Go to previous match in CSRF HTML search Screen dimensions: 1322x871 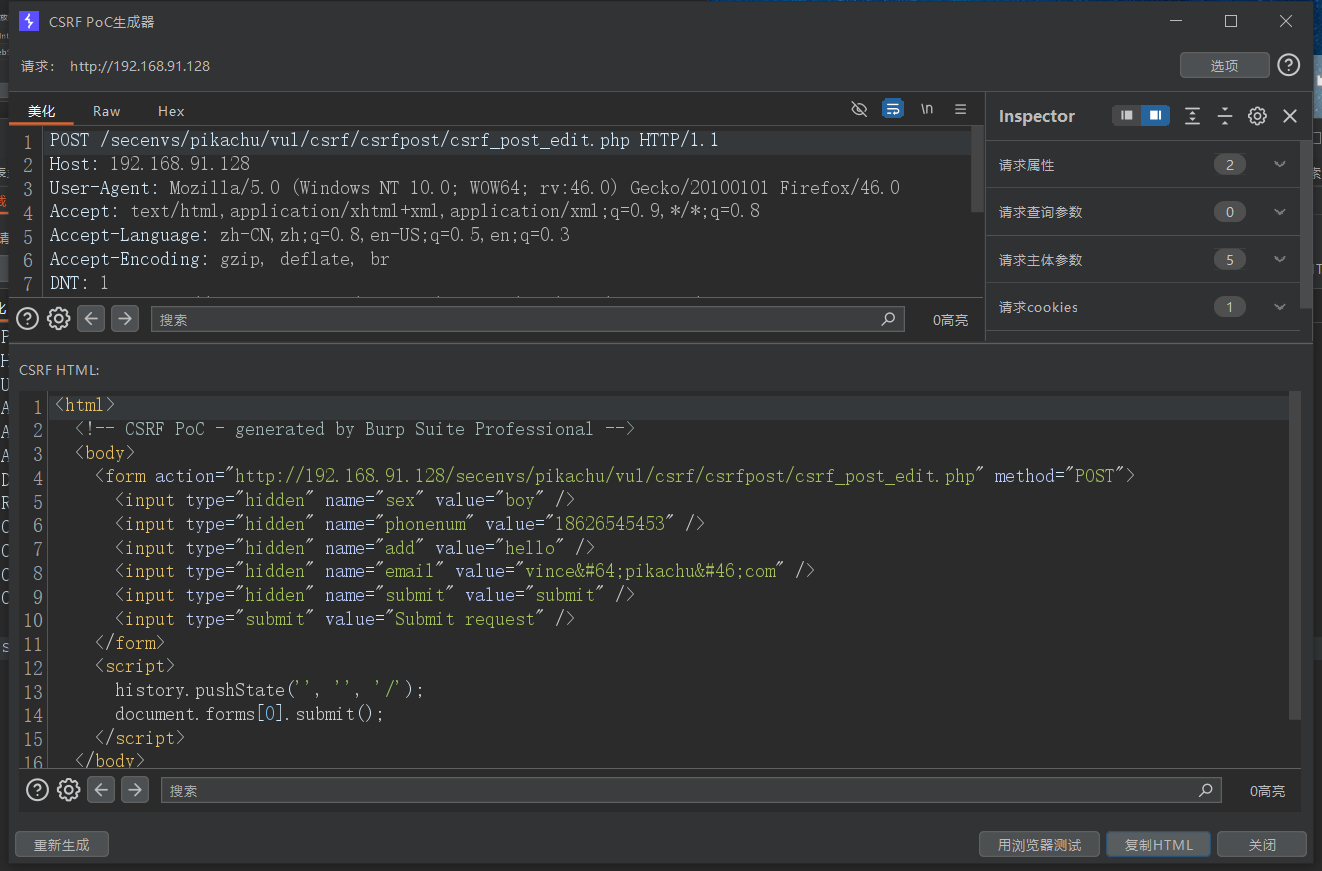pos(101,790)
